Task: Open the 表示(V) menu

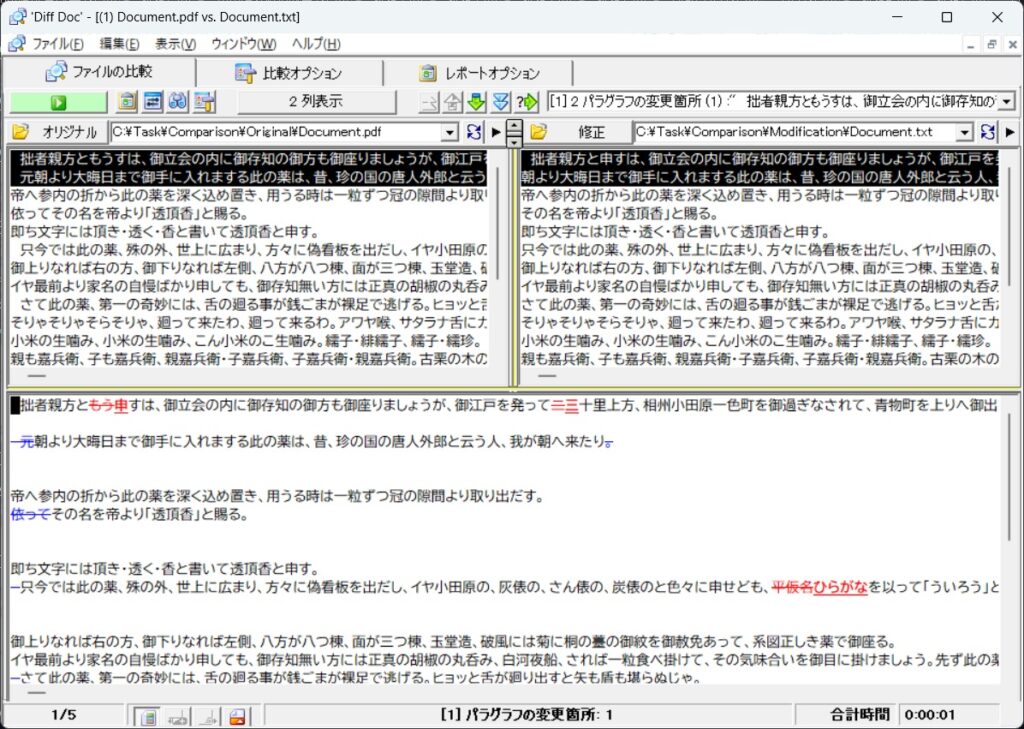Action: [175, 44]
